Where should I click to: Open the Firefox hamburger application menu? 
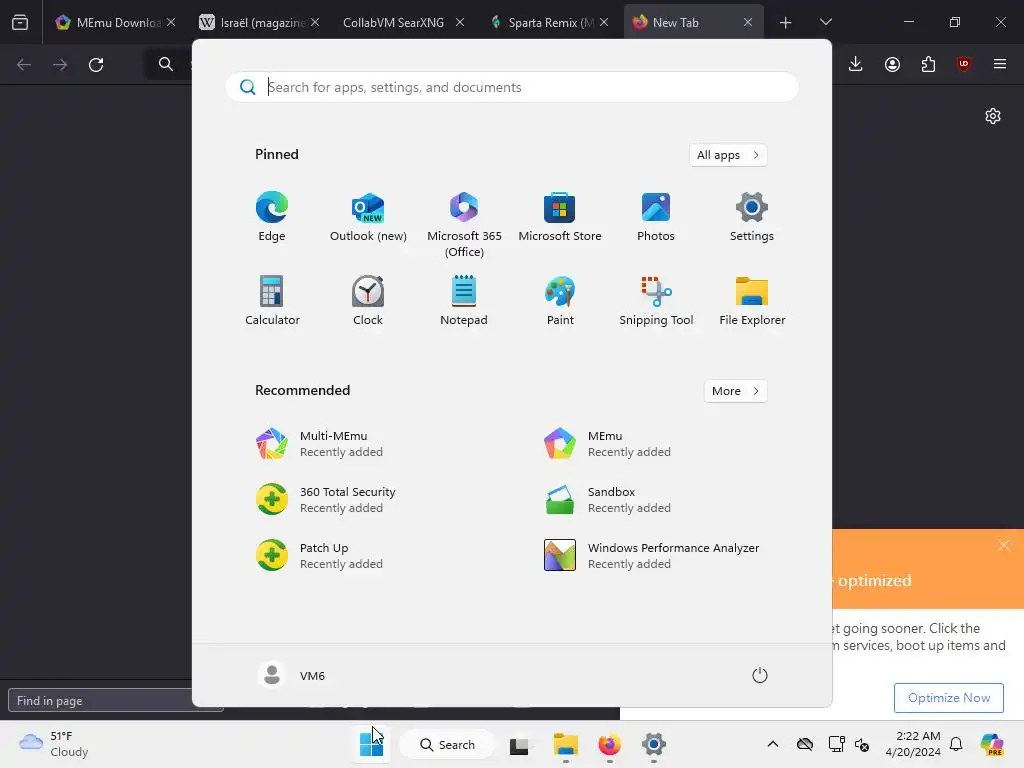tap(1000, 64)
